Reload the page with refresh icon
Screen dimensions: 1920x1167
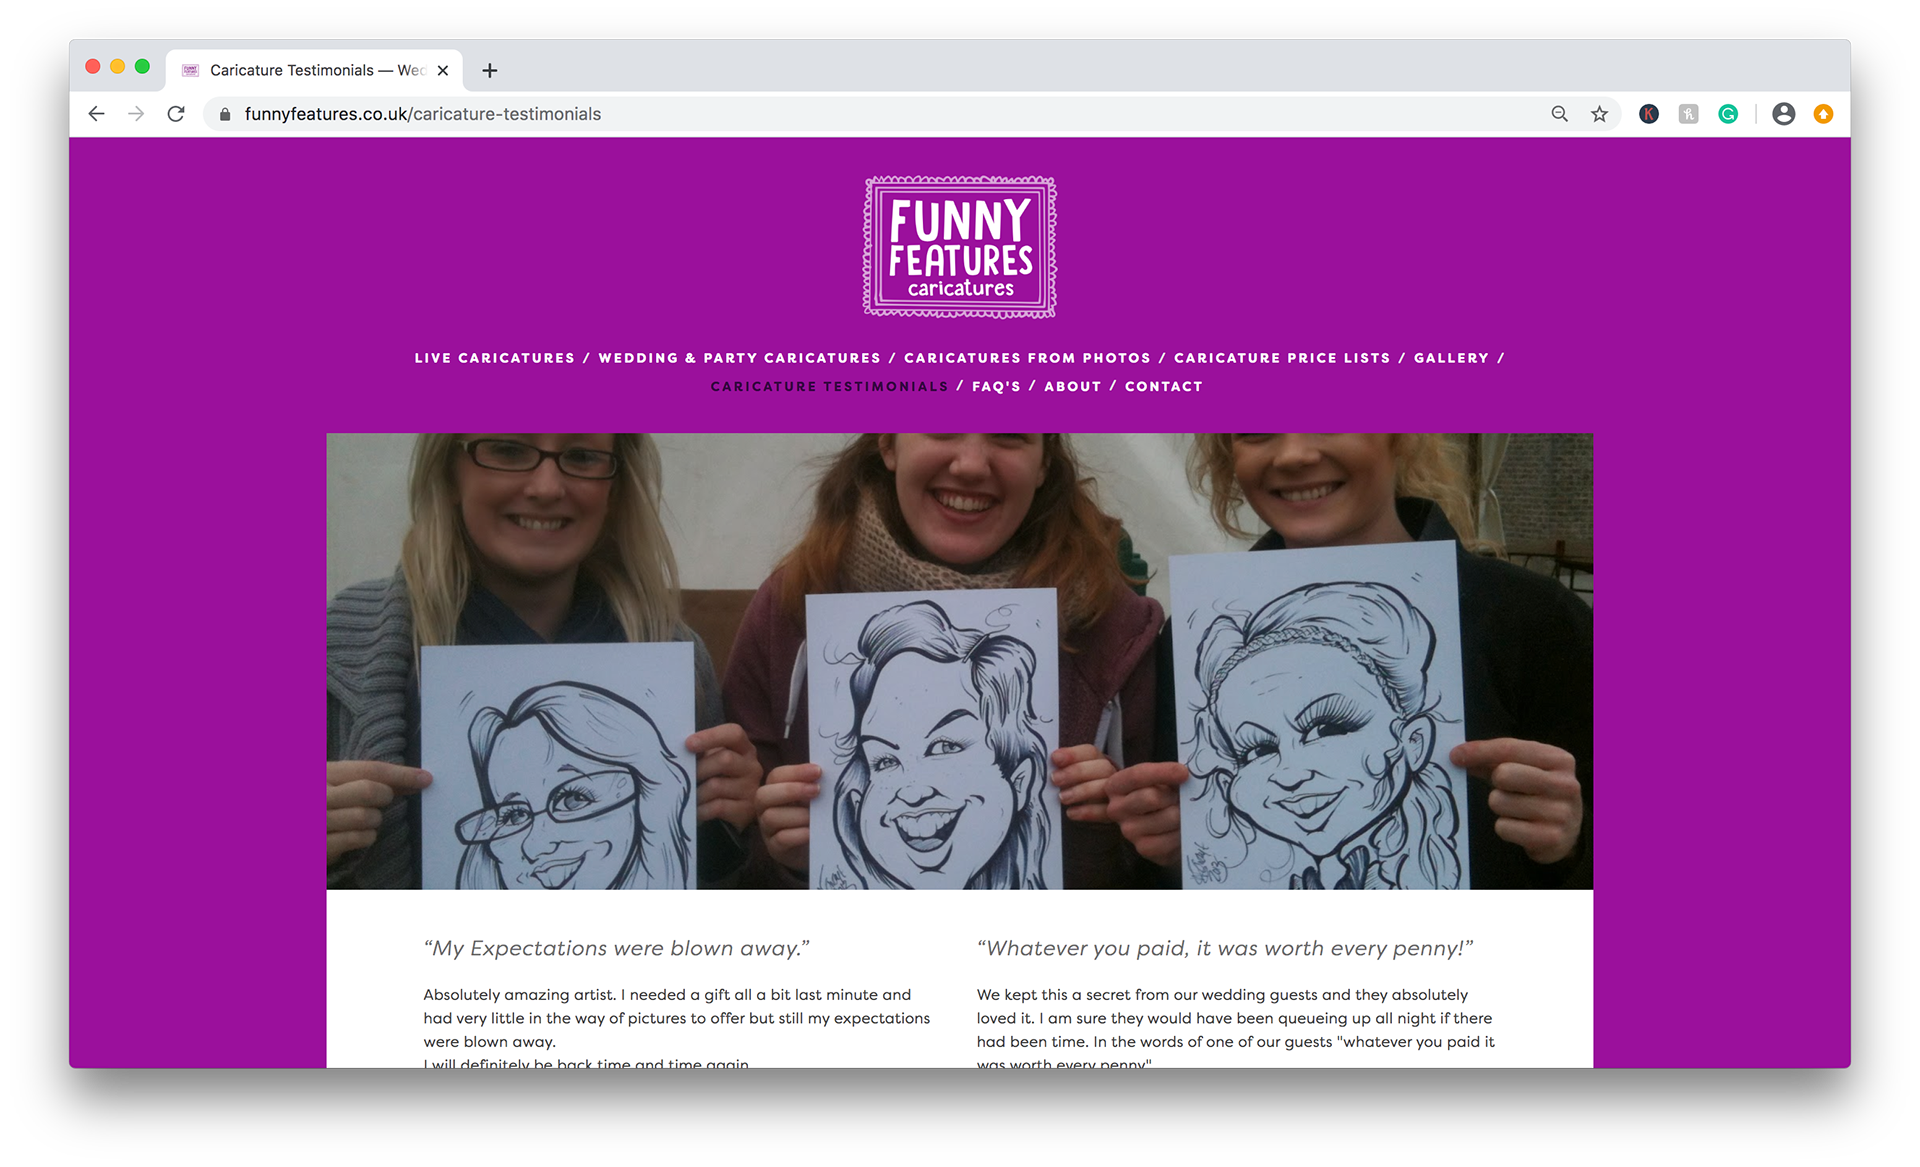pyautogui.click(x=176, y=114)
